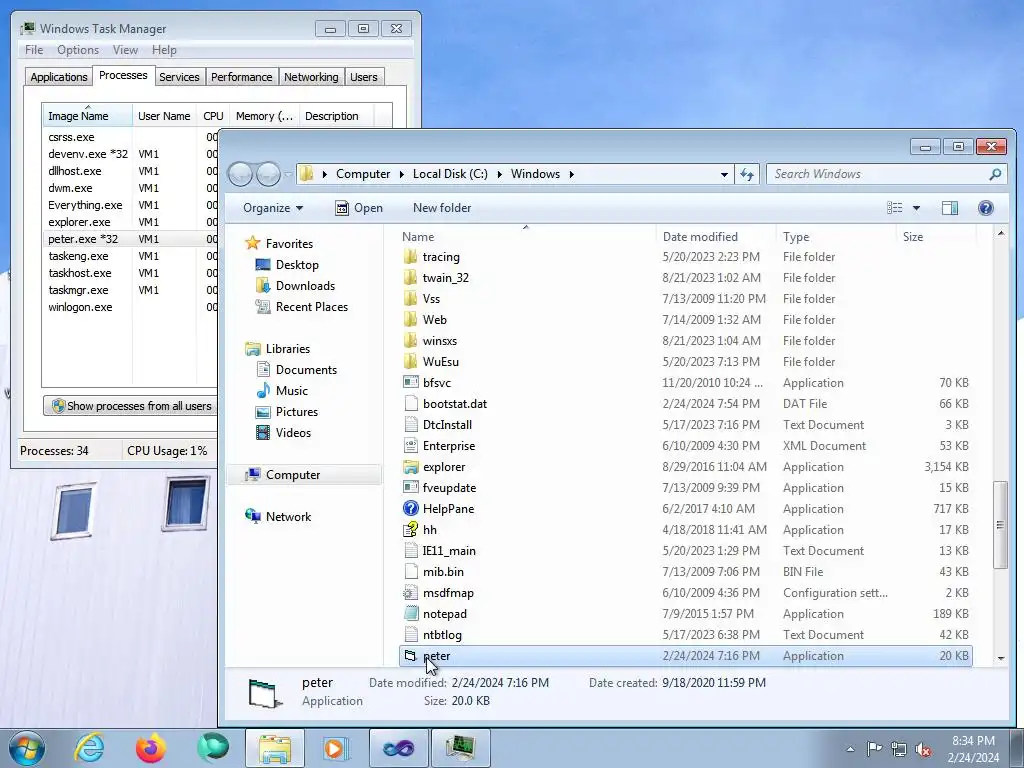Open the network tray icon
The width and height of the screenshot is (1024, 768).
click(x=899, y=749)
